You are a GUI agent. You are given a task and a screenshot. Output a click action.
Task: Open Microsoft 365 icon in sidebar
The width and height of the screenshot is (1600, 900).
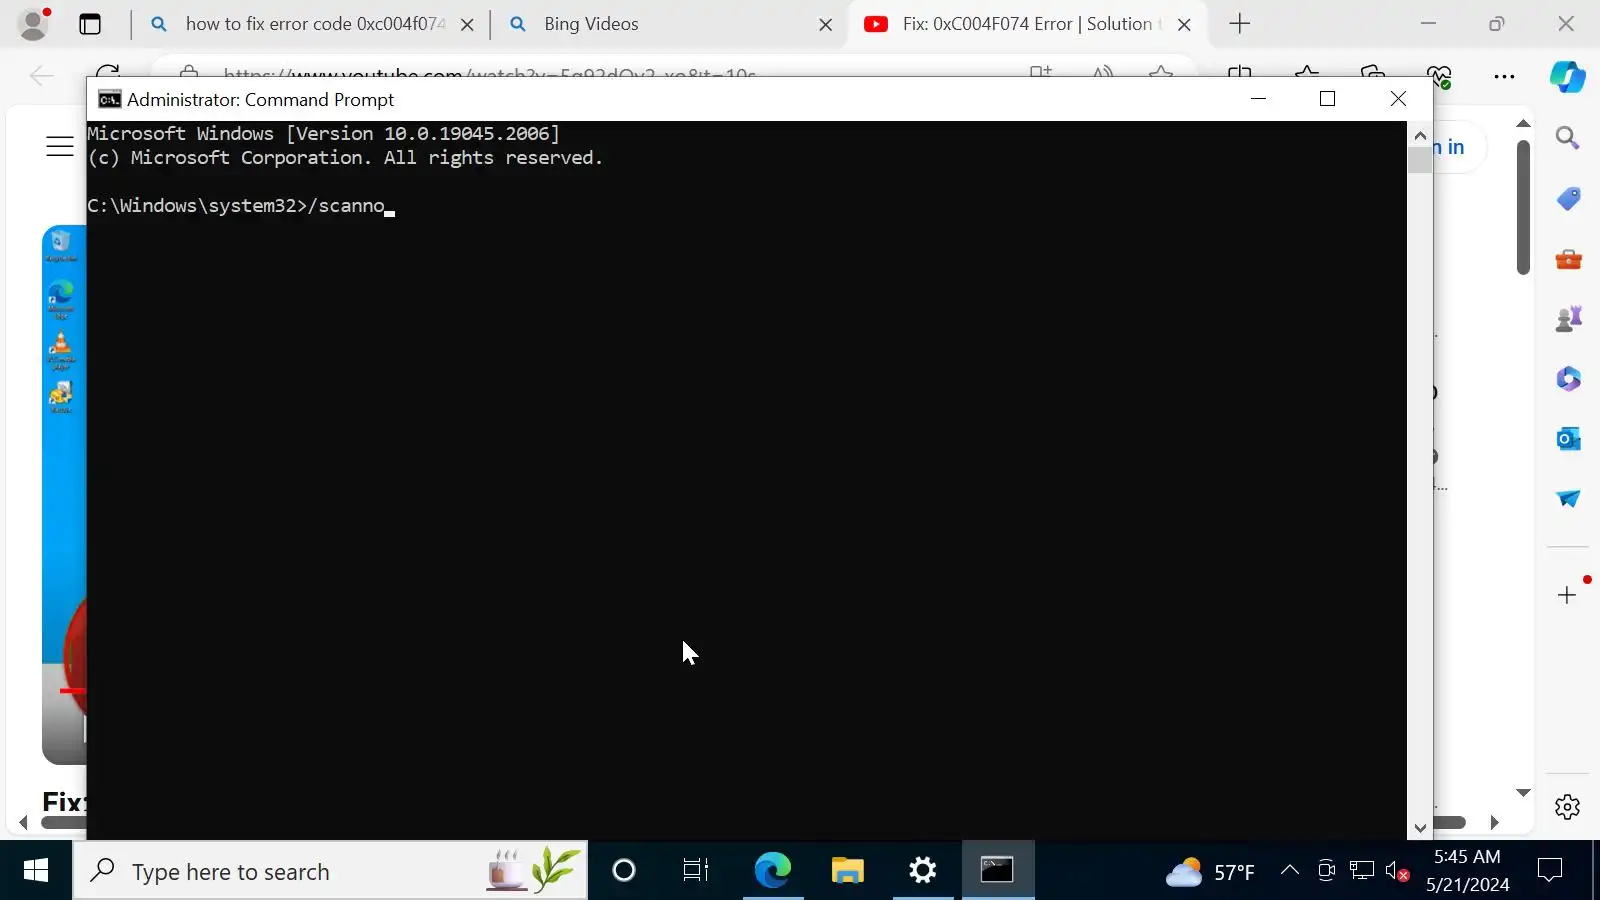coord(1568,379)
